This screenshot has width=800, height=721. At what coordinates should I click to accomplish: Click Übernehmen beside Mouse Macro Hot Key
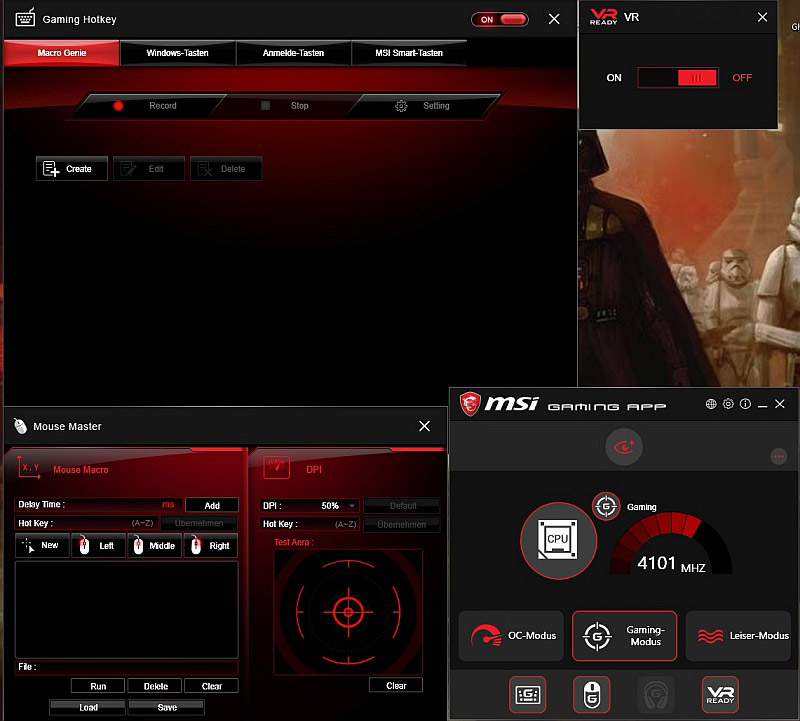[x=199, y=523]
